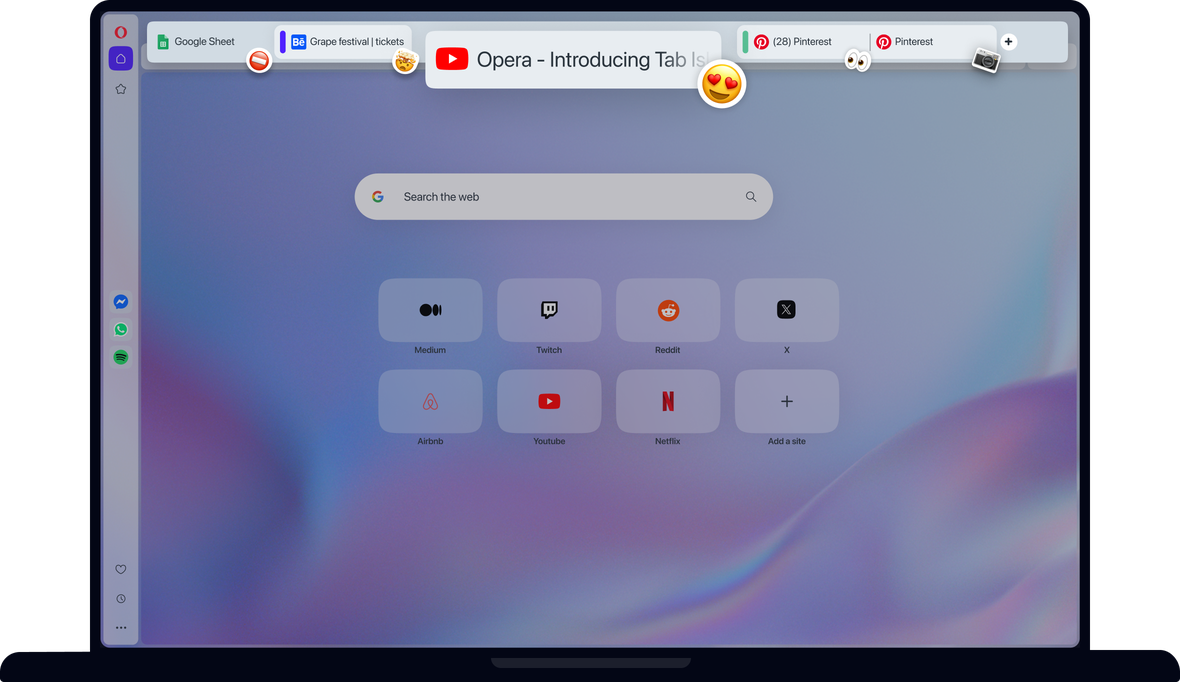Open a new tab with the plus button
1180x682 pixels.
[1008, 41]
